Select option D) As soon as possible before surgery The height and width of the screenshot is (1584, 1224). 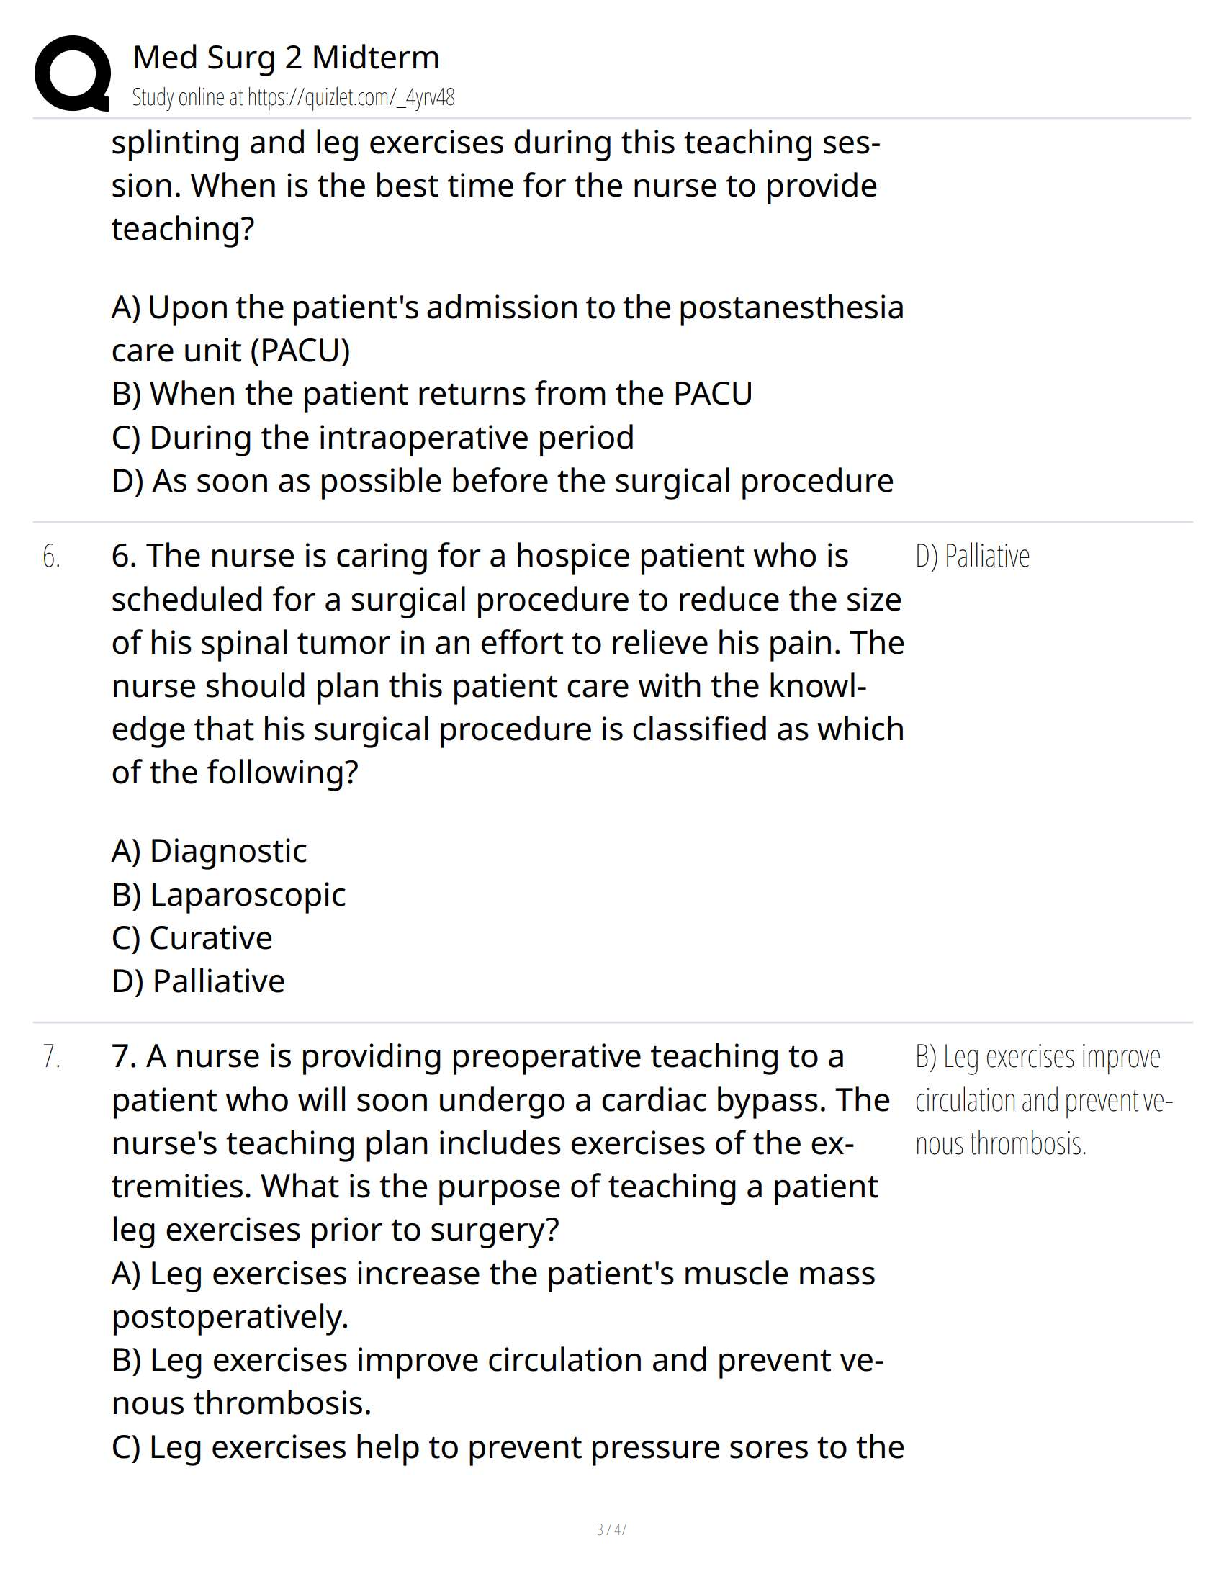tap(503, 481)
